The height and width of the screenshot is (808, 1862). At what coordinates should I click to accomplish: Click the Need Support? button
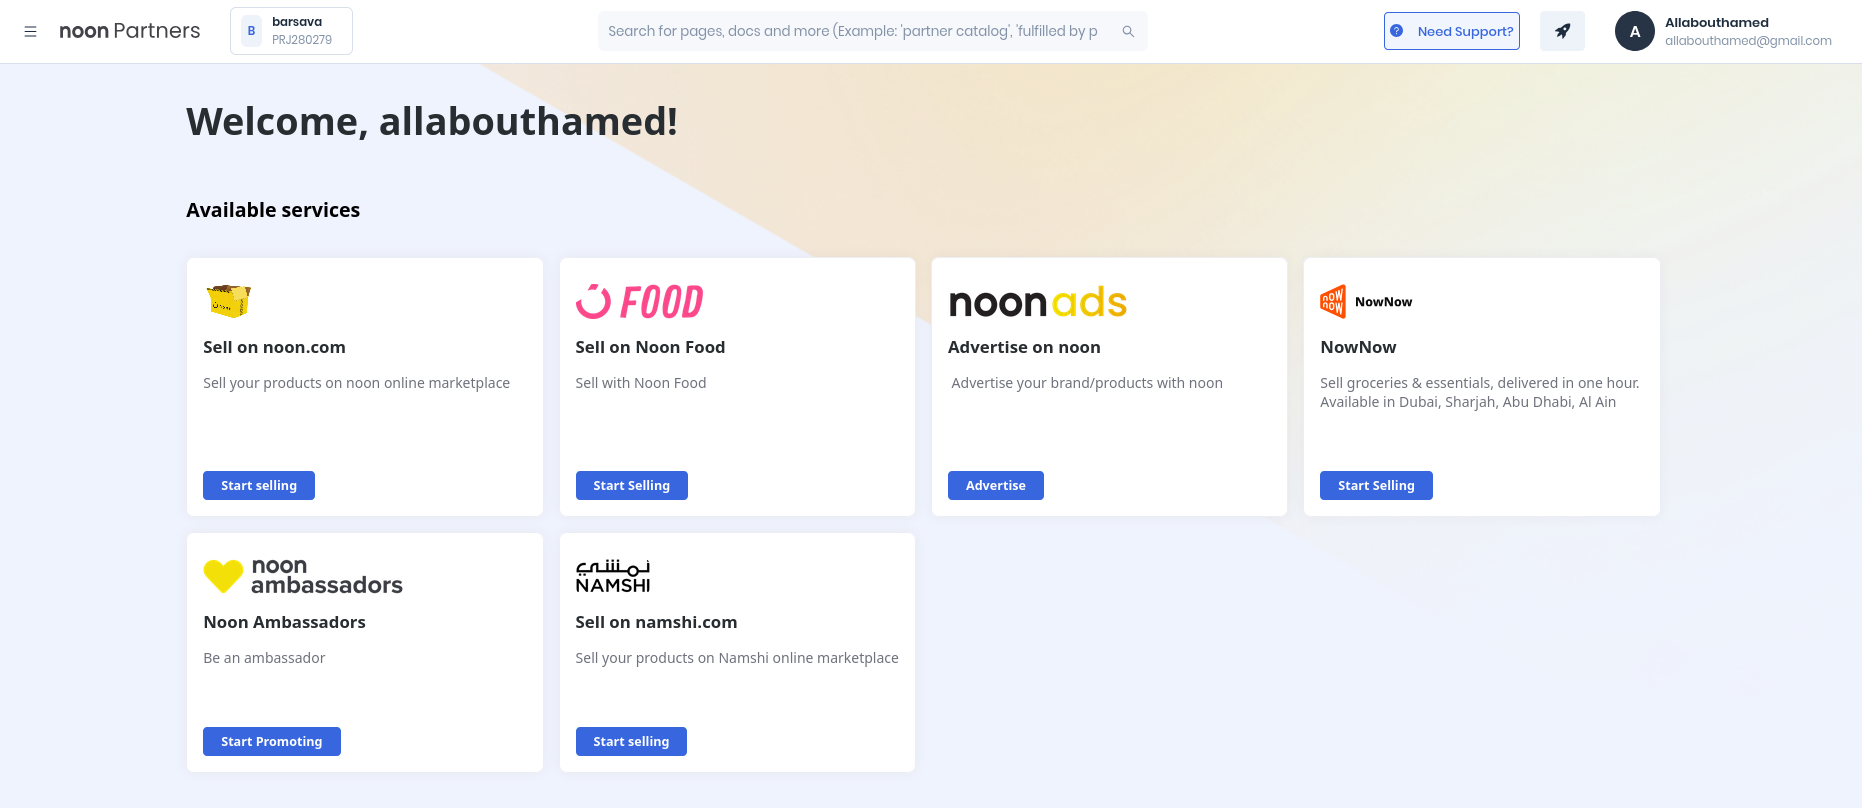(x=1452, y=31)
